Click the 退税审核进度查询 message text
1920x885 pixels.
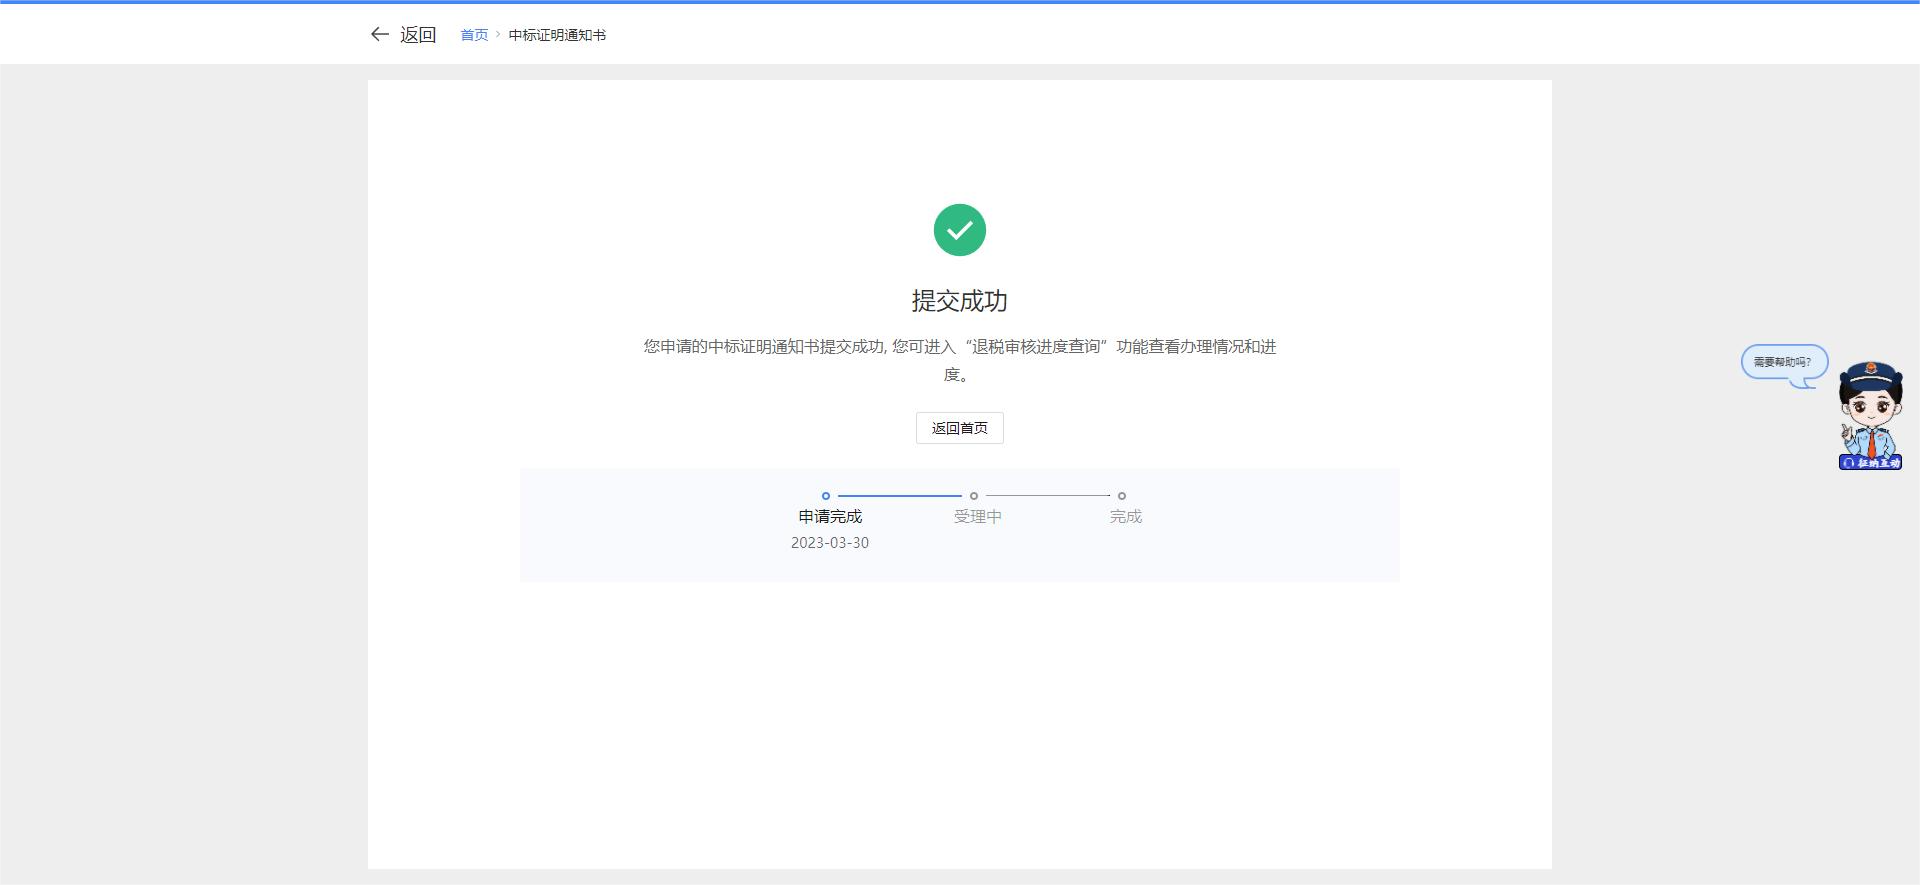1036,347
